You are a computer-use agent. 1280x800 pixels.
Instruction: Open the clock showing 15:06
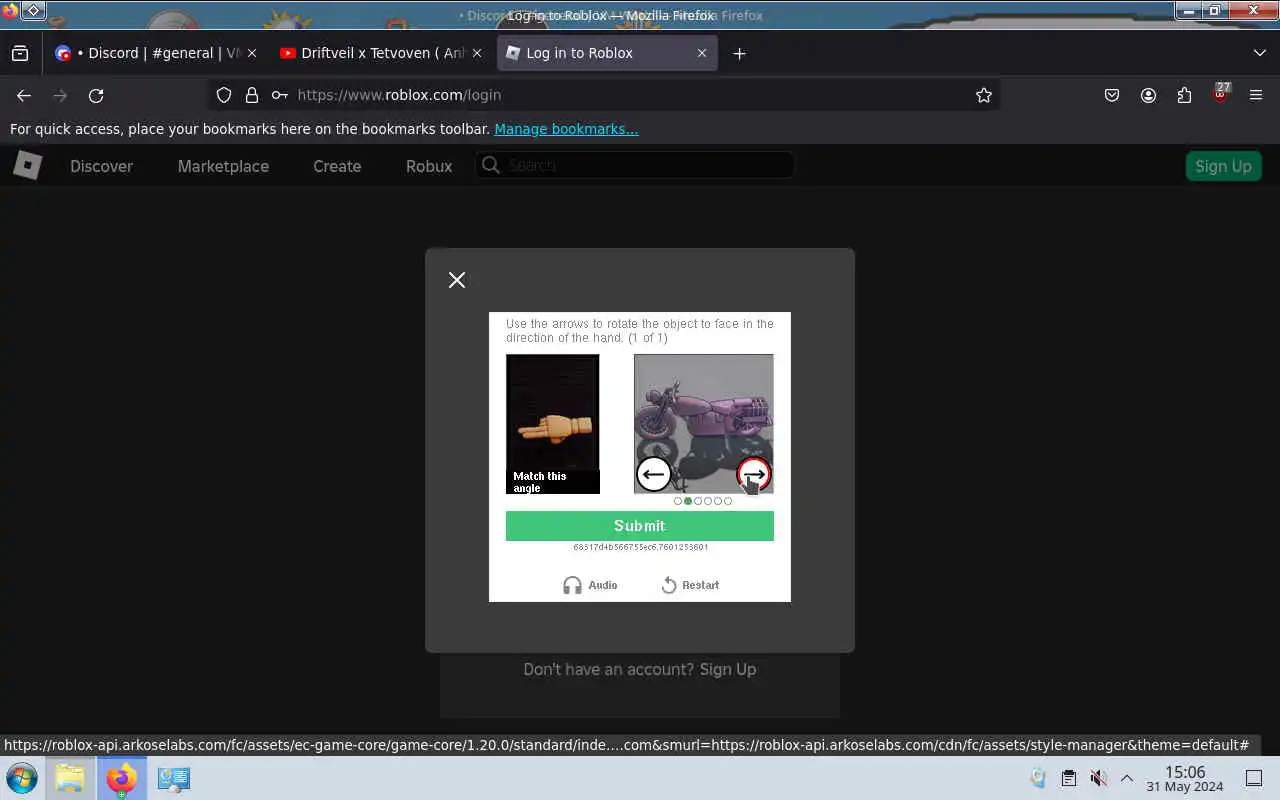click(x=1185, y=778)
